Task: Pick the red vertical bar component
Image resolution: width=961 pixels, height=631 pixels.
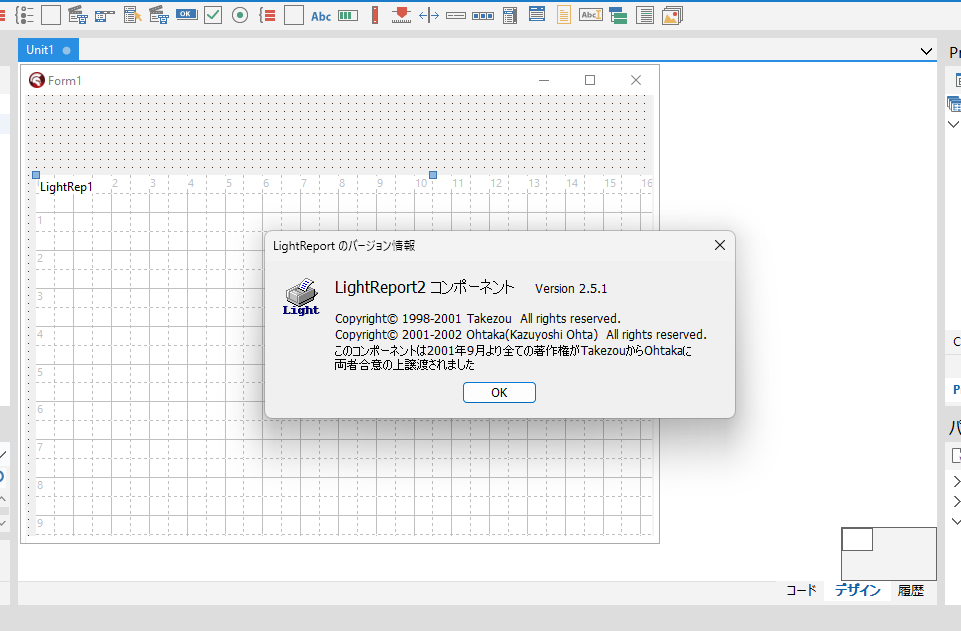Action: [374, 15]
